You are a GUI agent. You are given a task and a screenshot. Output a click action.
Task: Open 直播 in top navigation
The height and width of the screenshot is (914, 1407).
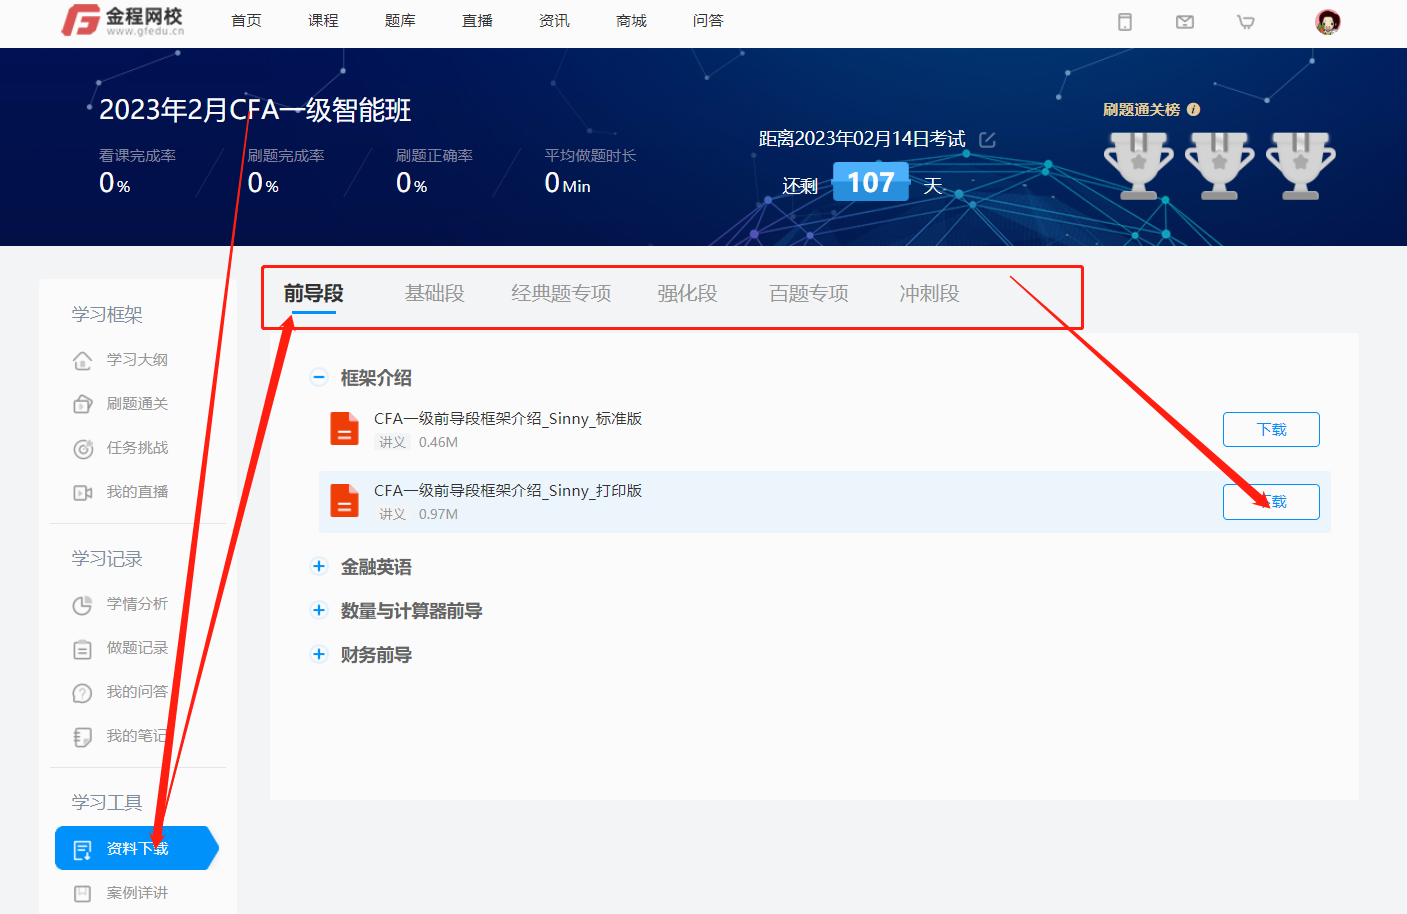pyautogui.click(x=477, y=21)
